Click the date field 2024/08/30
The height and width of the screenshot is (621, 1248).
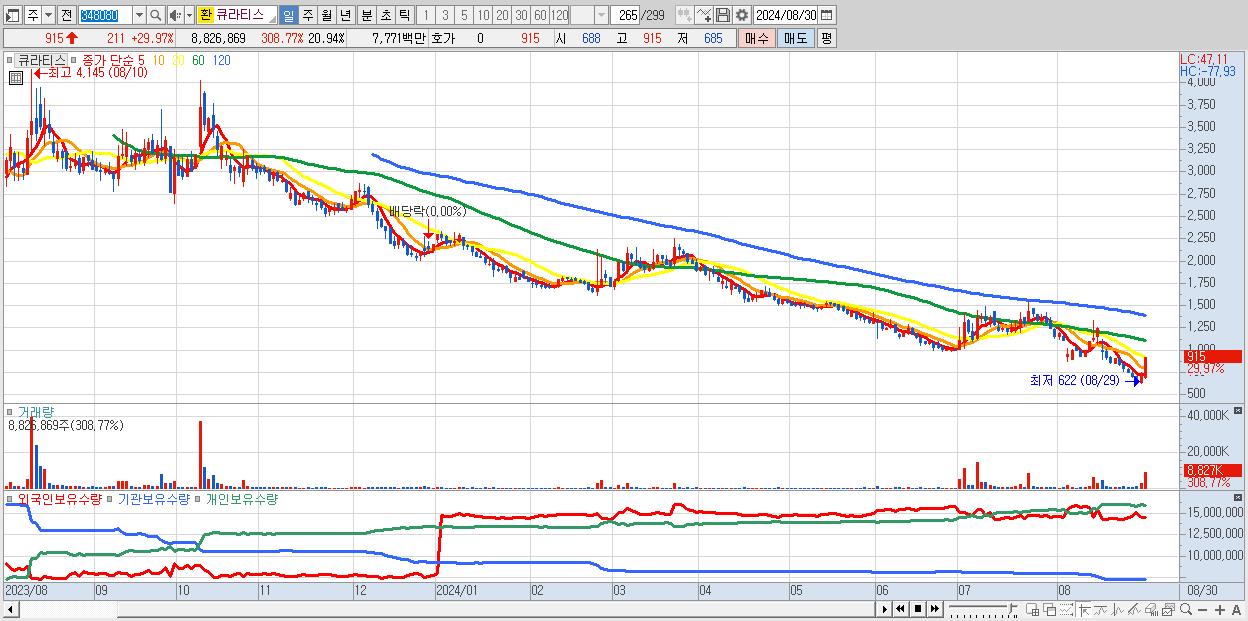[786, 16]
